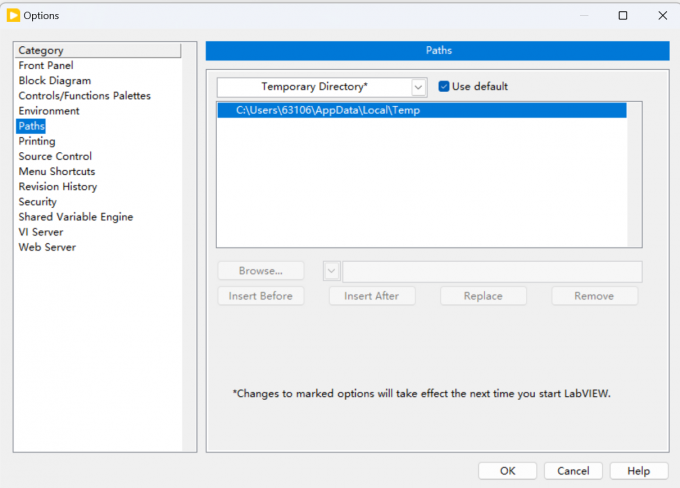
Task: Click the path entry text field
Action: click(x=492, y=272)
